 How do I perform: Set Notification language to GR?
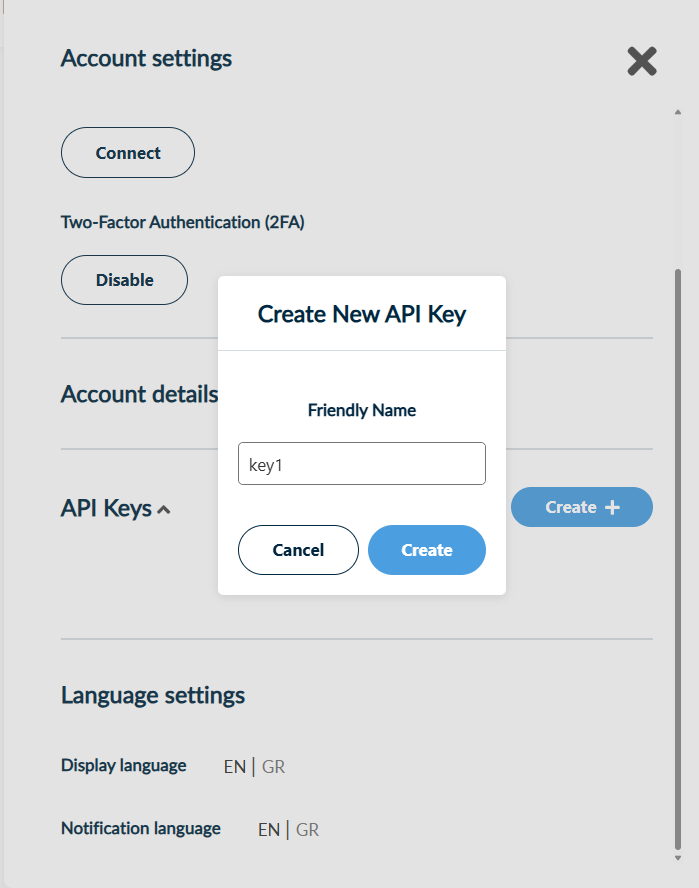point(307,829)
